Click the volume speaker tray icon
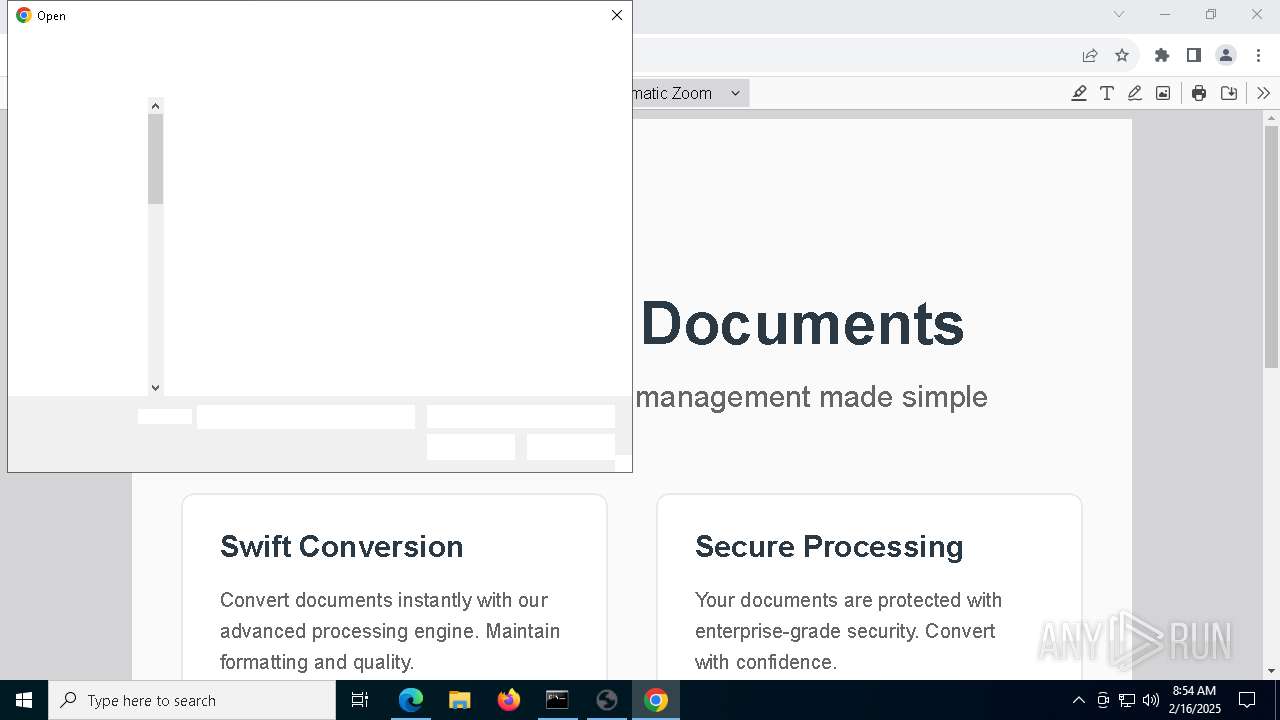 coord(1151,700)
